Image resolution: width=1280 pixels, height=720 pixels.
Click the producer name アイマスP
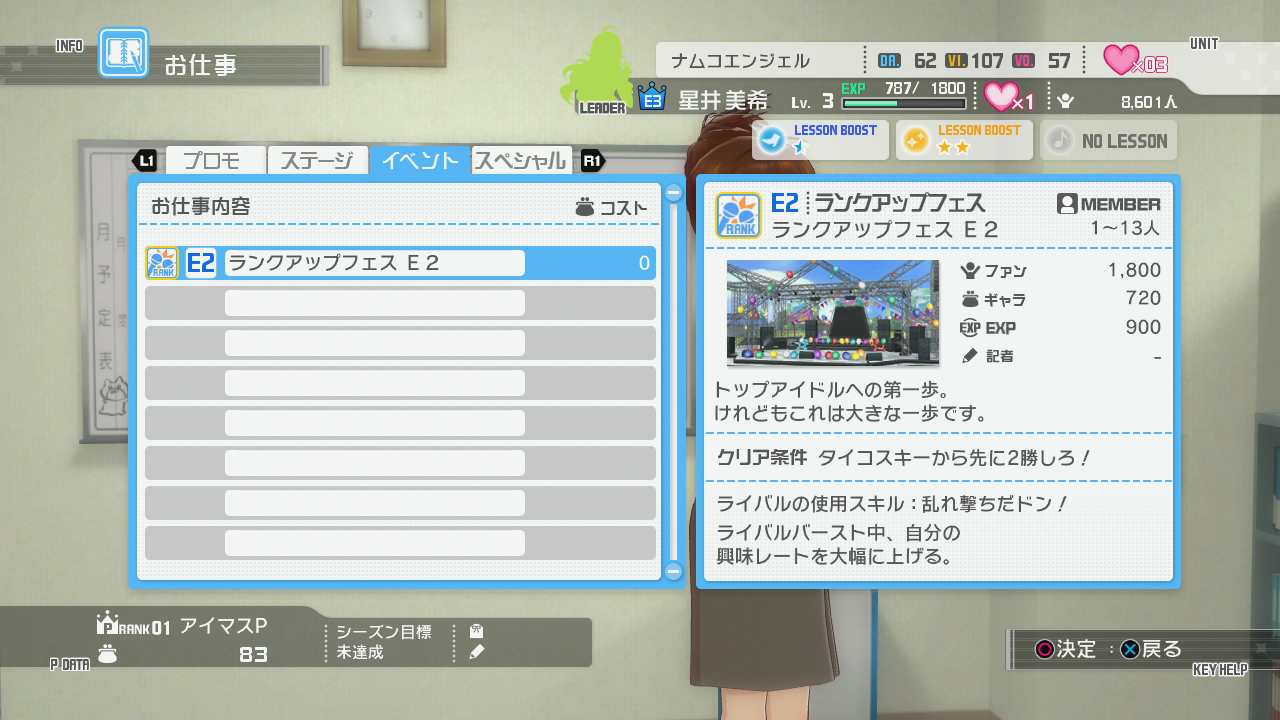click(x=224, y=626)
